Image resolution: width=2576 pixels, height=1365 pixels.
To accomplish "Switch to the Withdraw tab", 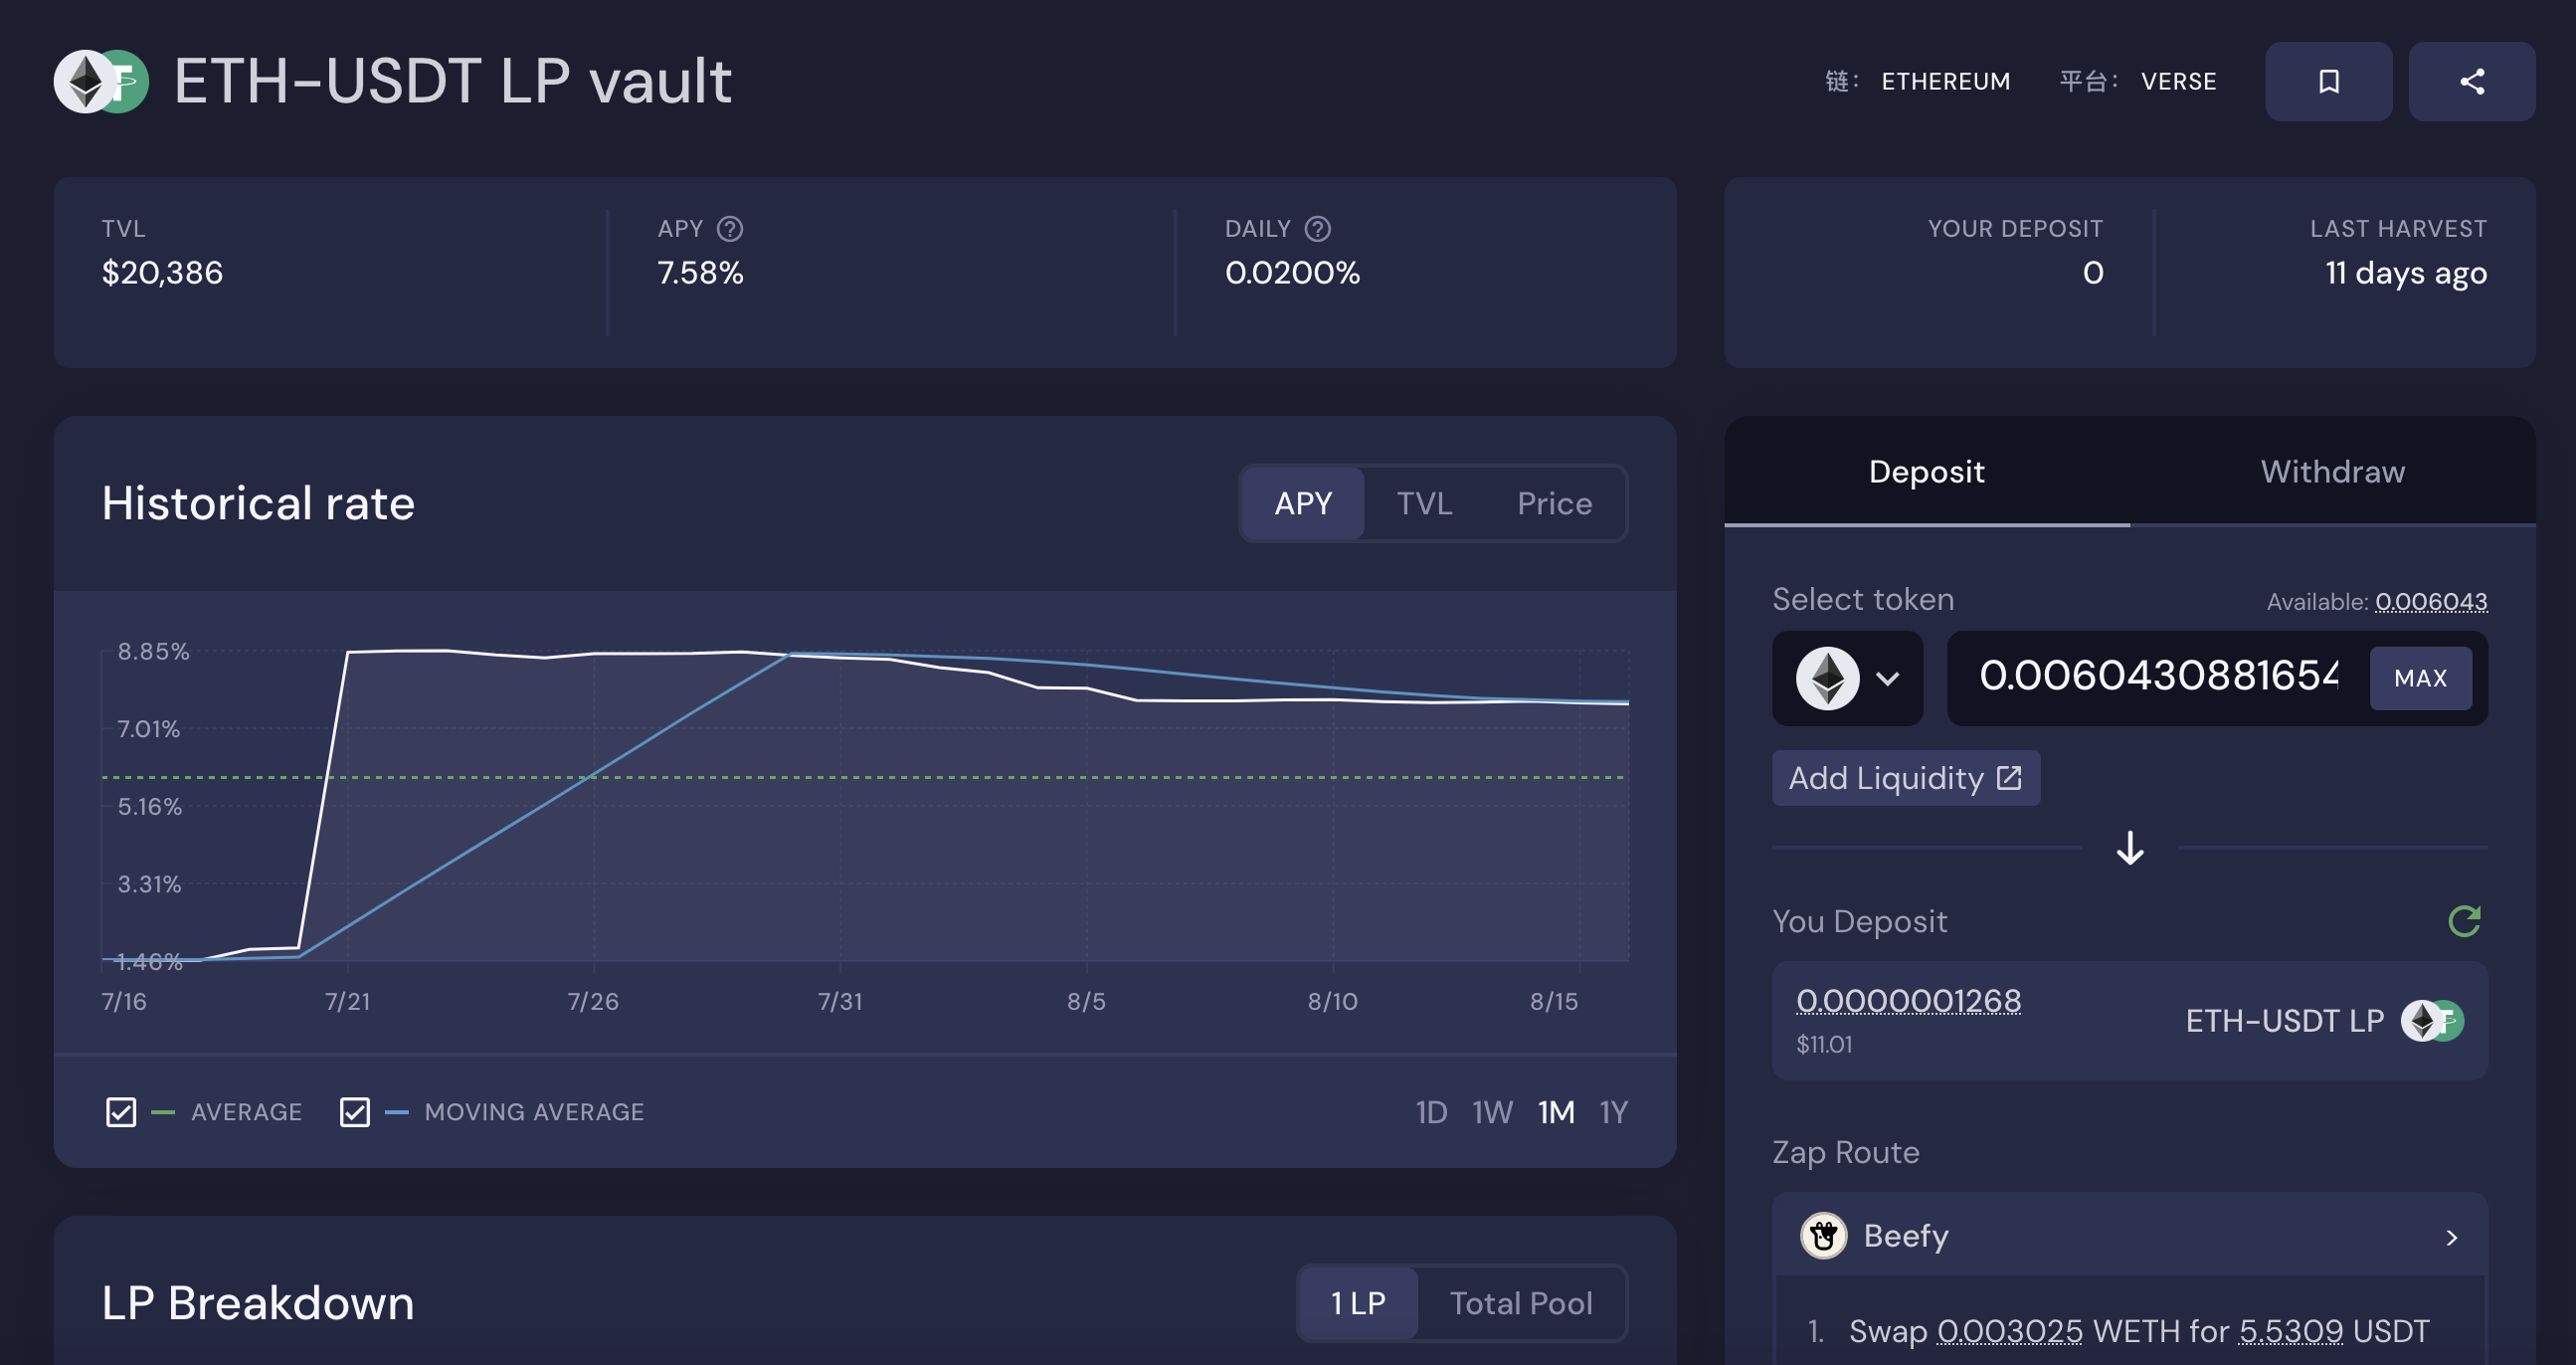I will click(x=2332, y=471).
